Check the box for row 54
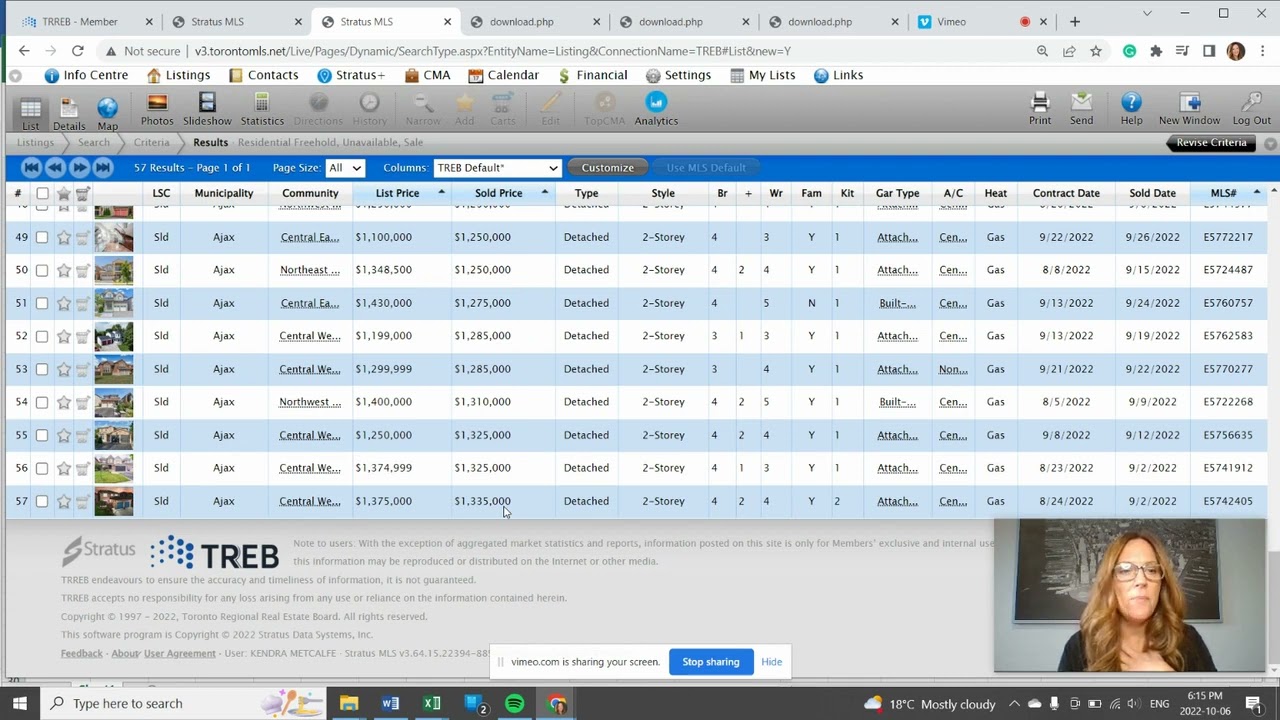This screenshot has height=720, width=1280. tap(42, 402)
